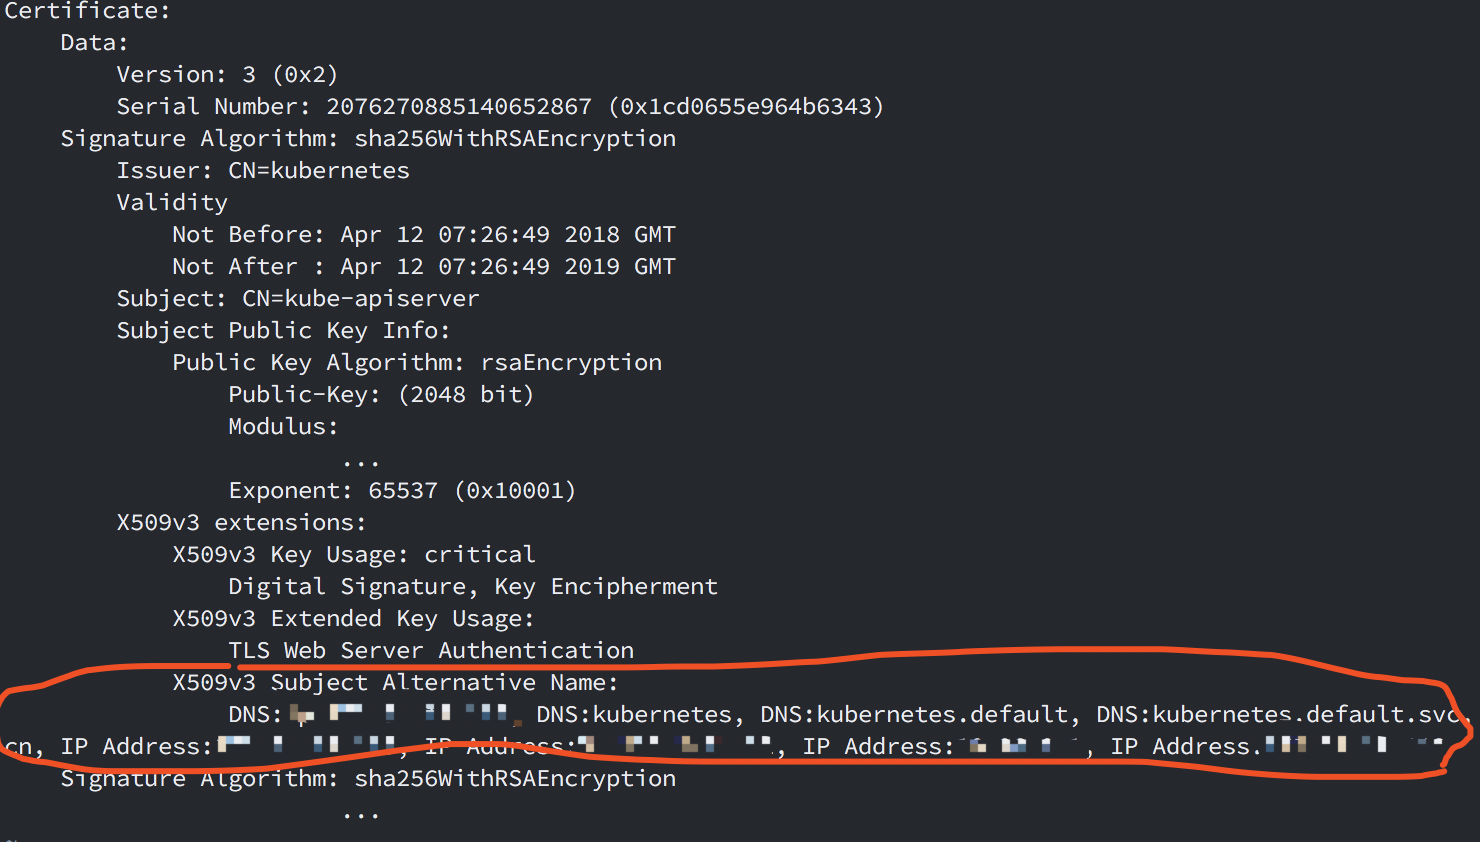
Task: Click the X509v3 Key Usage: critical line
Action: 353,555
